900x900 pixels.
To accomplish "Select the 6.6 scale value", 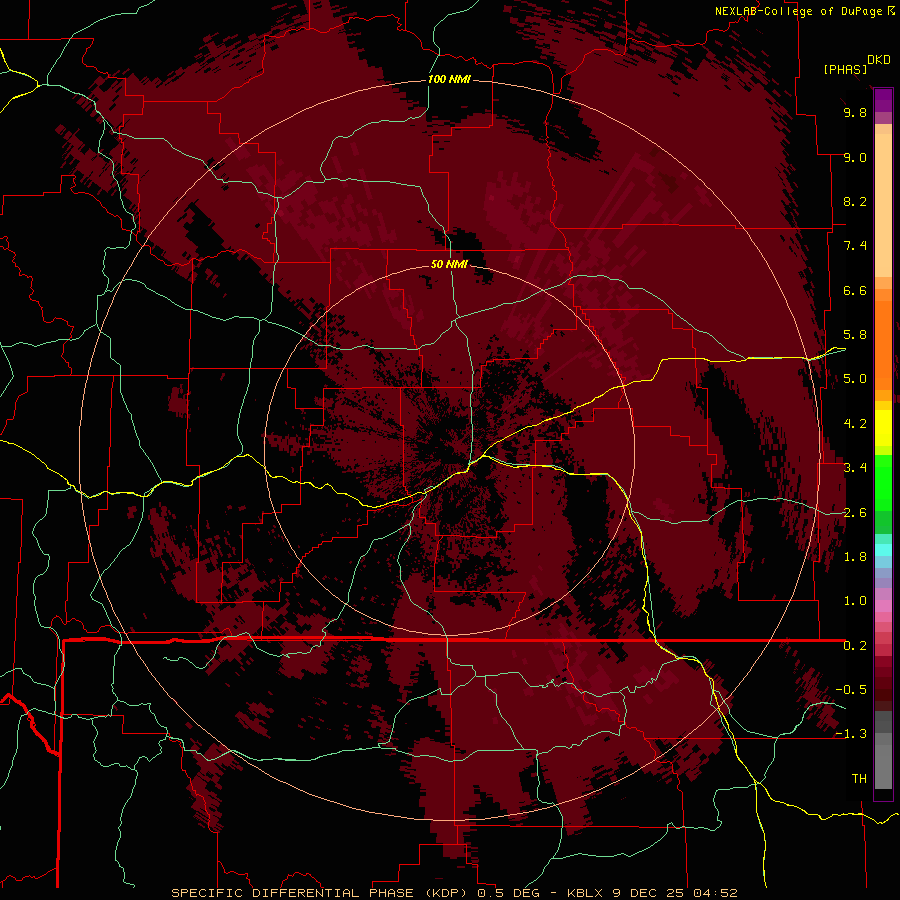I will point(855,290).
